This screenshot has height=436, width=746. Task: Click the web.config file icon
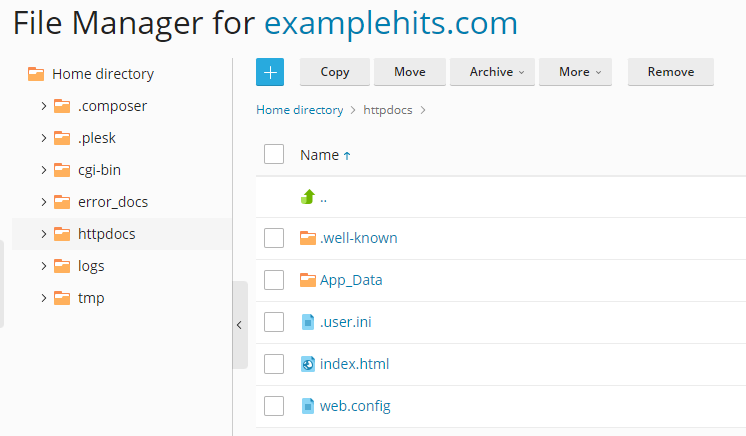point(308,406)
